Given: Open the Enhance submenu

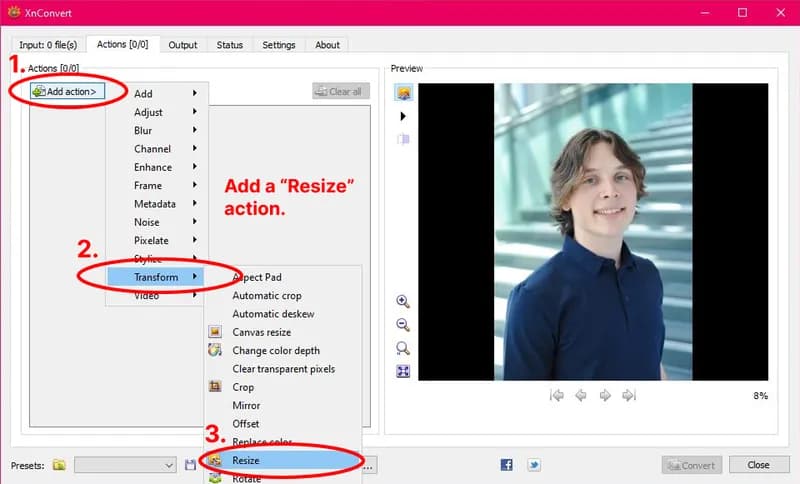Looking at the screenshot, I should [x=157, y=167].
